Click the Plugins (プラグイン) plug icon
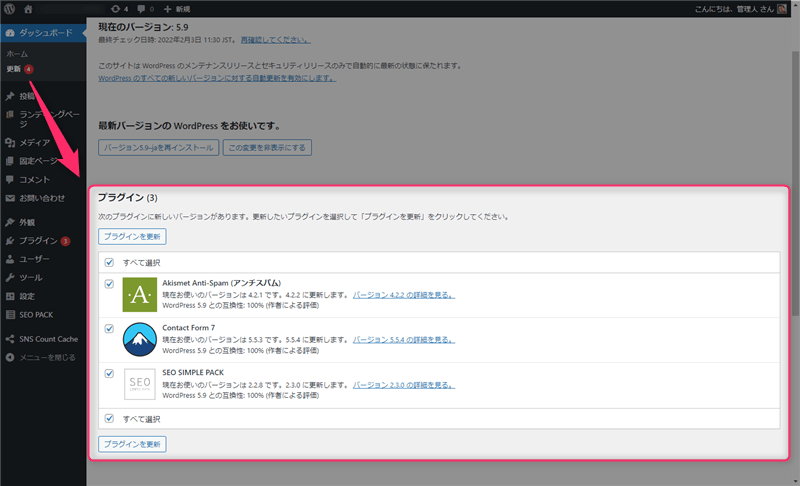Image resolution: width=800 pixels, height=486 pixels. (10, 241)
